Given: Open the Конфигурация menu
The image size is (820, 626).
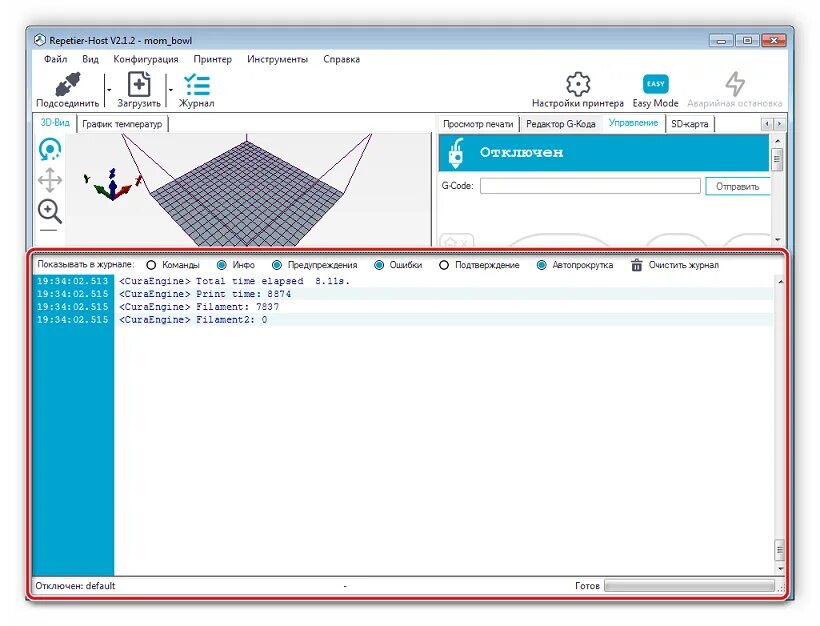Looking at the screenshot, I should click(146, 59).
